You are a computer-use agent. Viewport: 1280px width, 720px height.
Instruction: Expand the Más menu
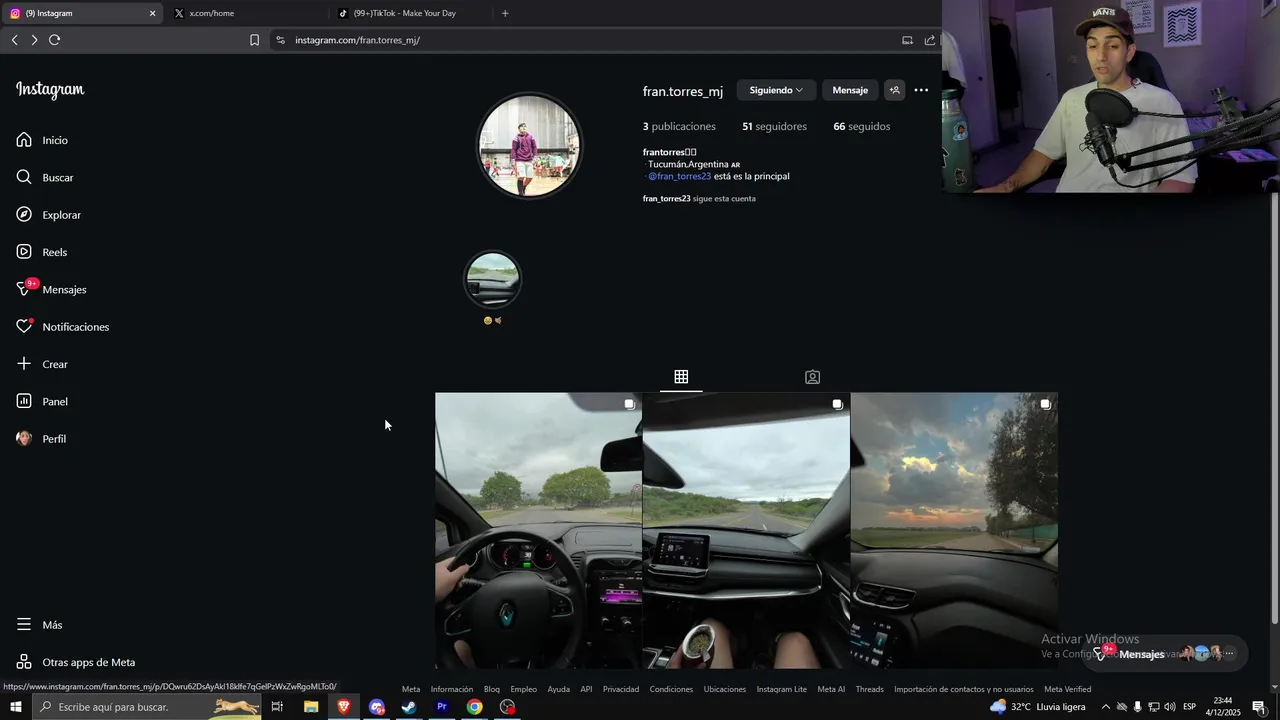[x=39, y=625]
